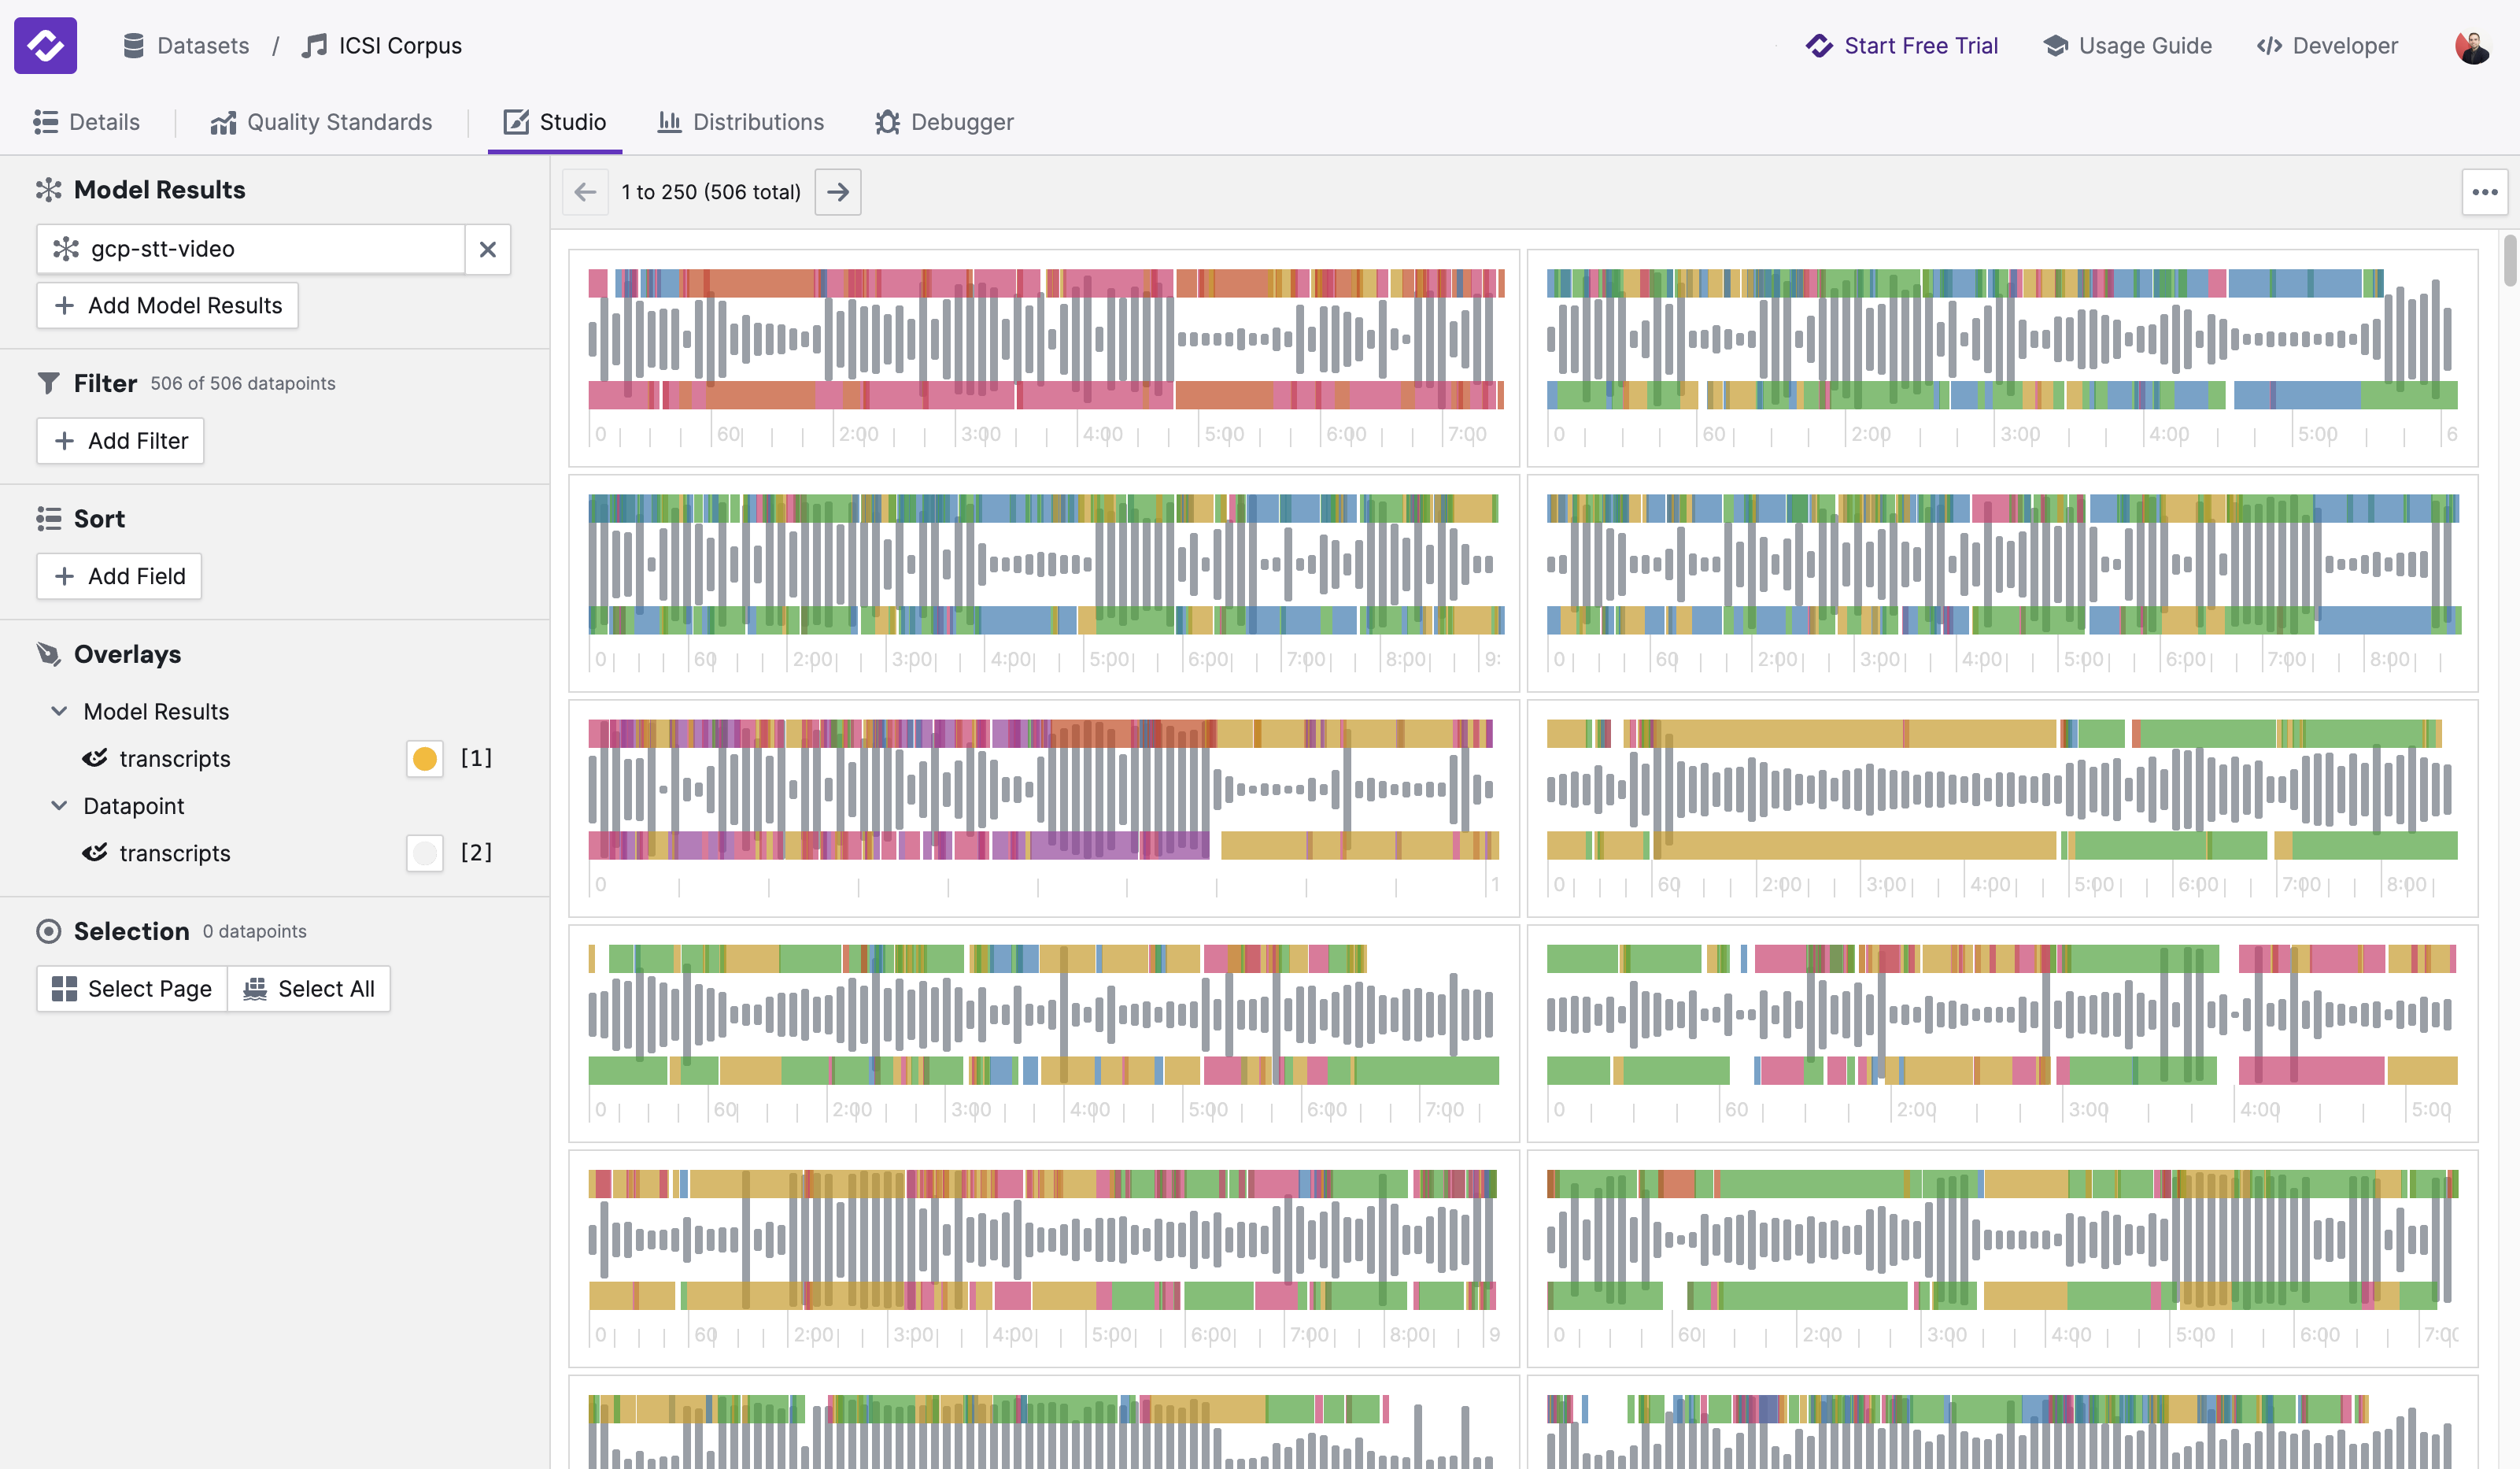Go to previous page arrow
2520x1469 pixels.
(585, 192)
